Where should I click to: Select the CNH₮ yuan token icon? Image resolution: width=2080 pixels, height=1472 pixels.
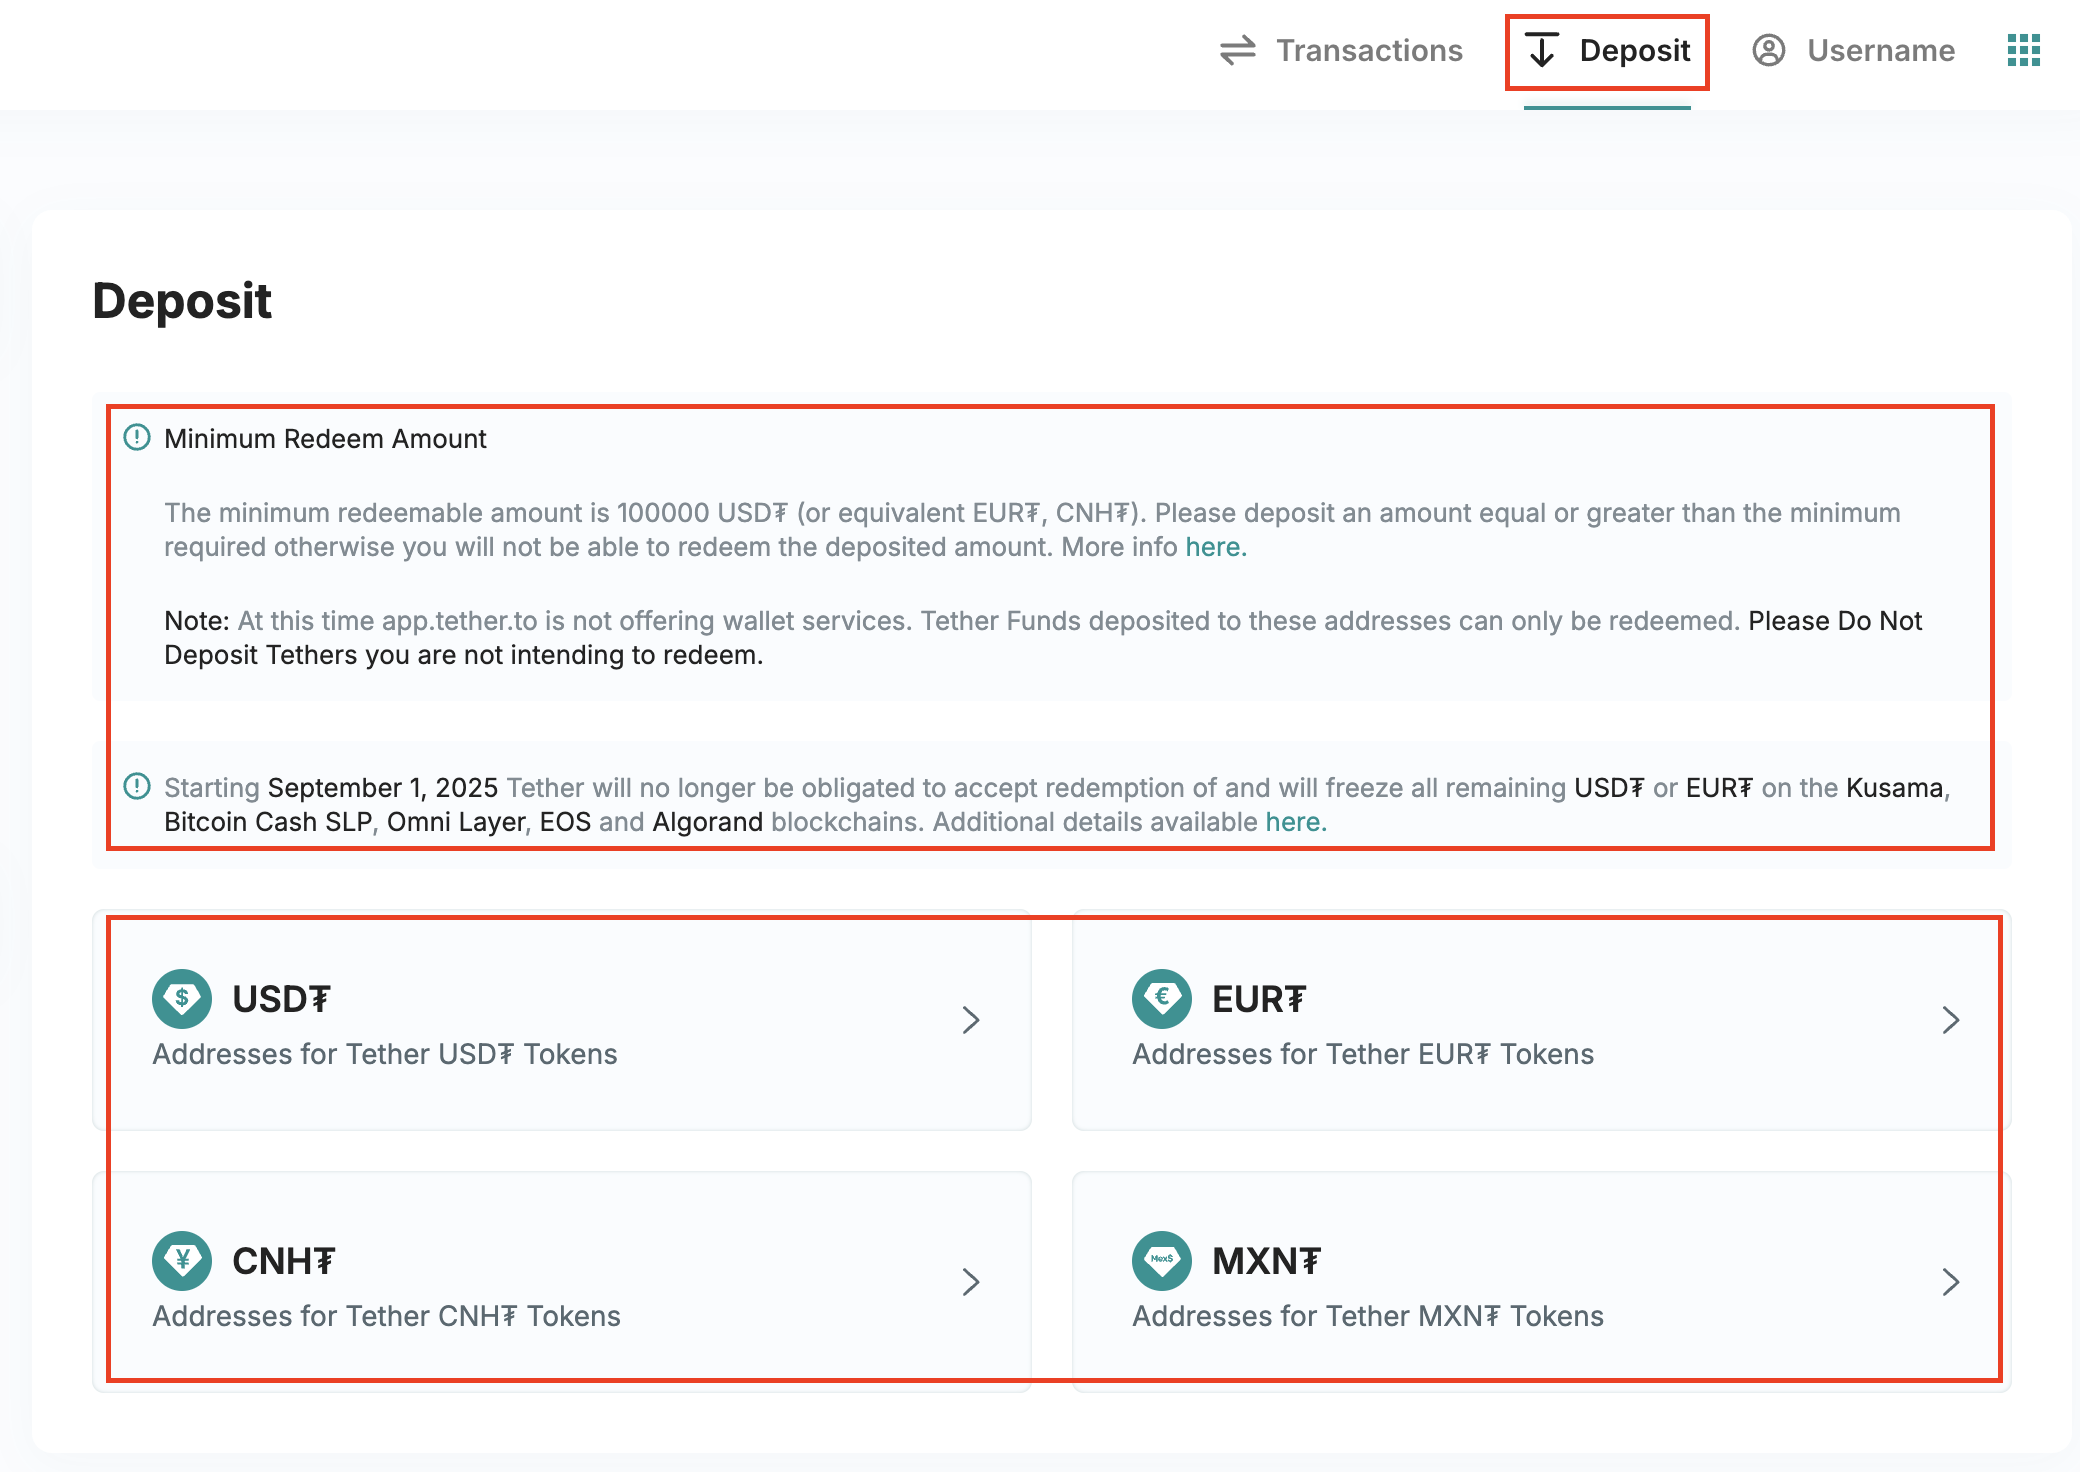pyautogui.click(x=181, y=1260)
